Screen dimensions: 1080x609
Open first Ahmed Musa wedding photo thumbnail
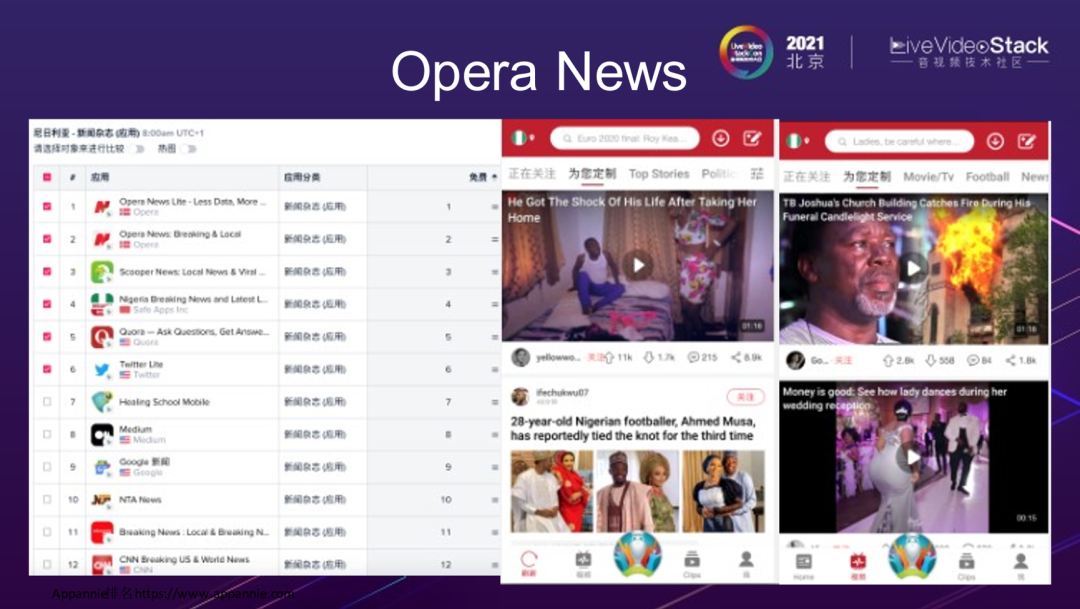click(x=552, y=491)
